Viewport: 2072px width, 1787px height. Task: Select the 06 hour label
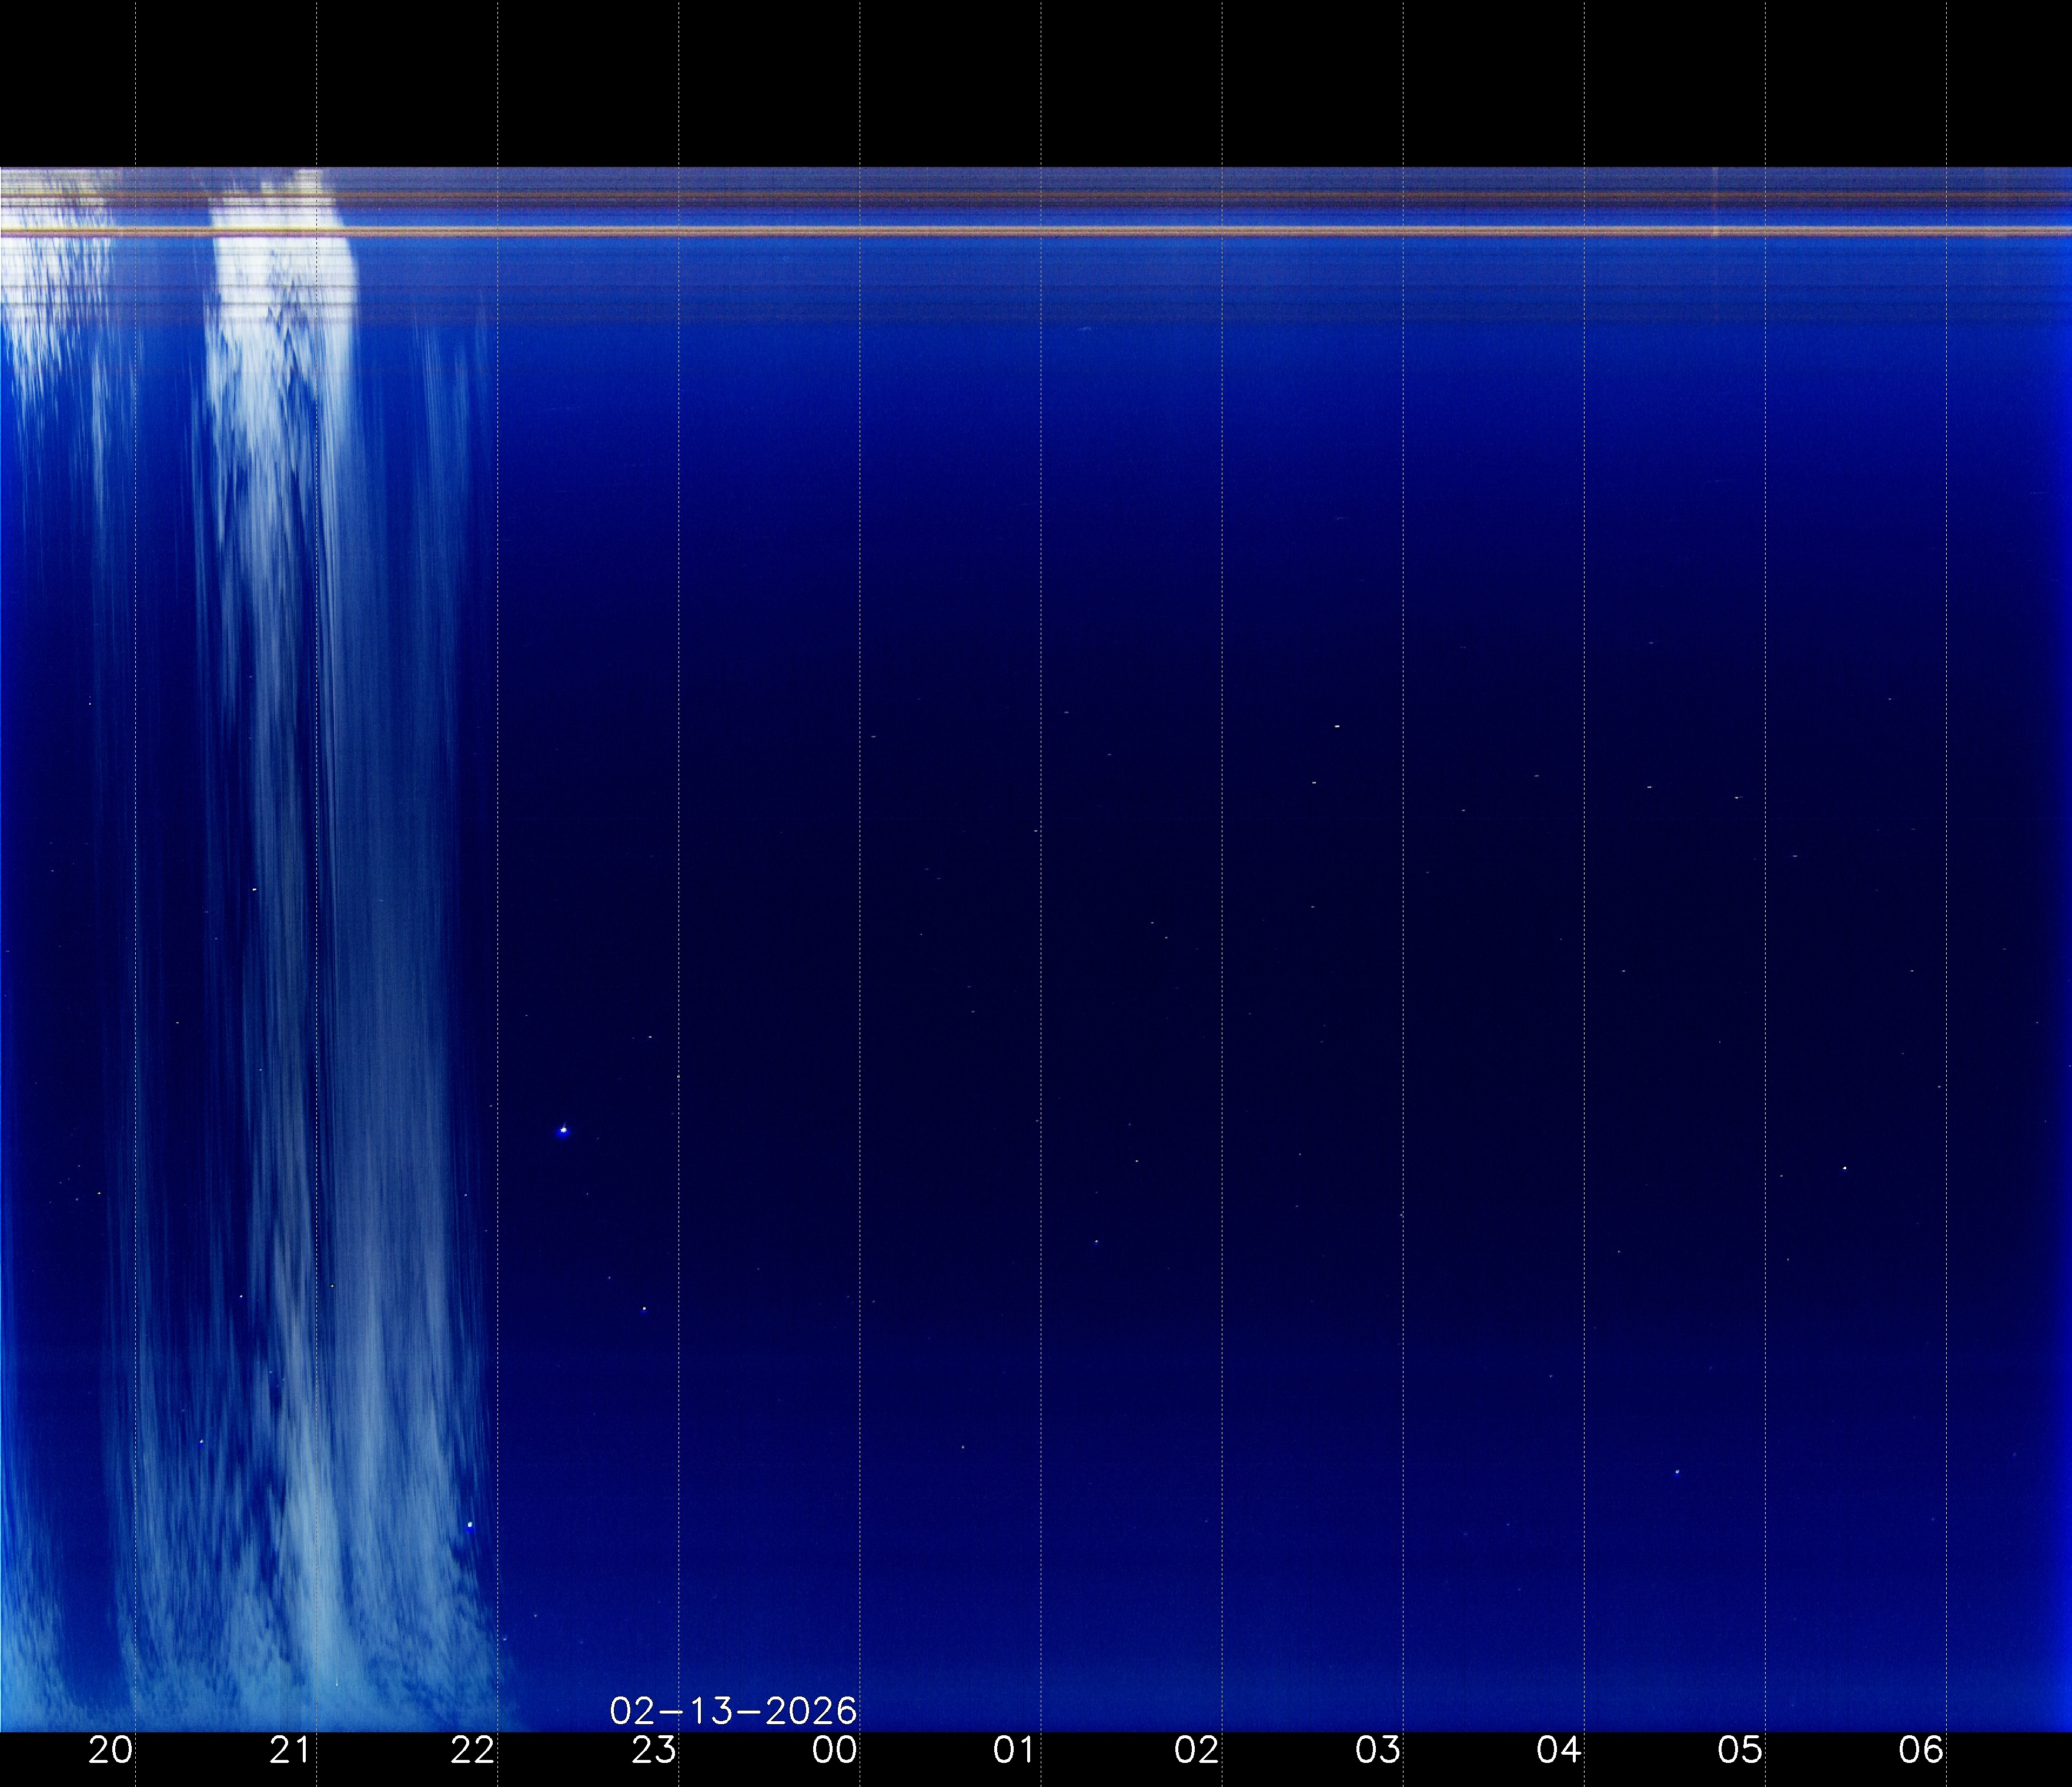[x=1921, y=1750]
